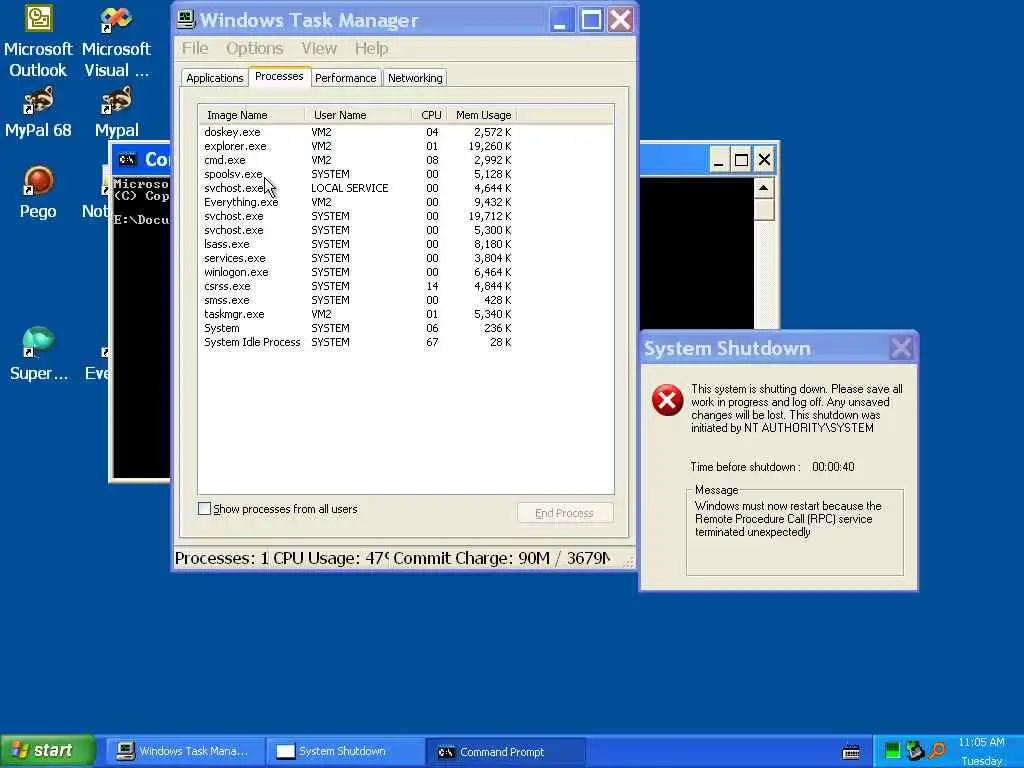This screenshot has width=1024, height=768.
Task: Select the doskey.exe process row
Action: coord(358,132)
